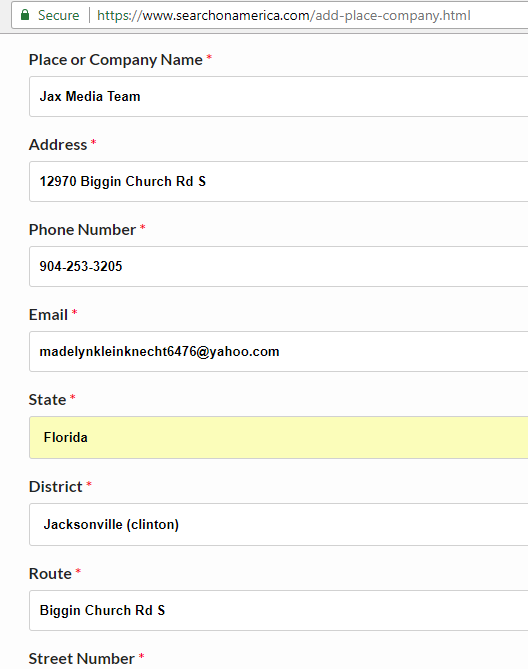Click the Address field label
This screenshot has height=669, width=528.
coord(58,145)
